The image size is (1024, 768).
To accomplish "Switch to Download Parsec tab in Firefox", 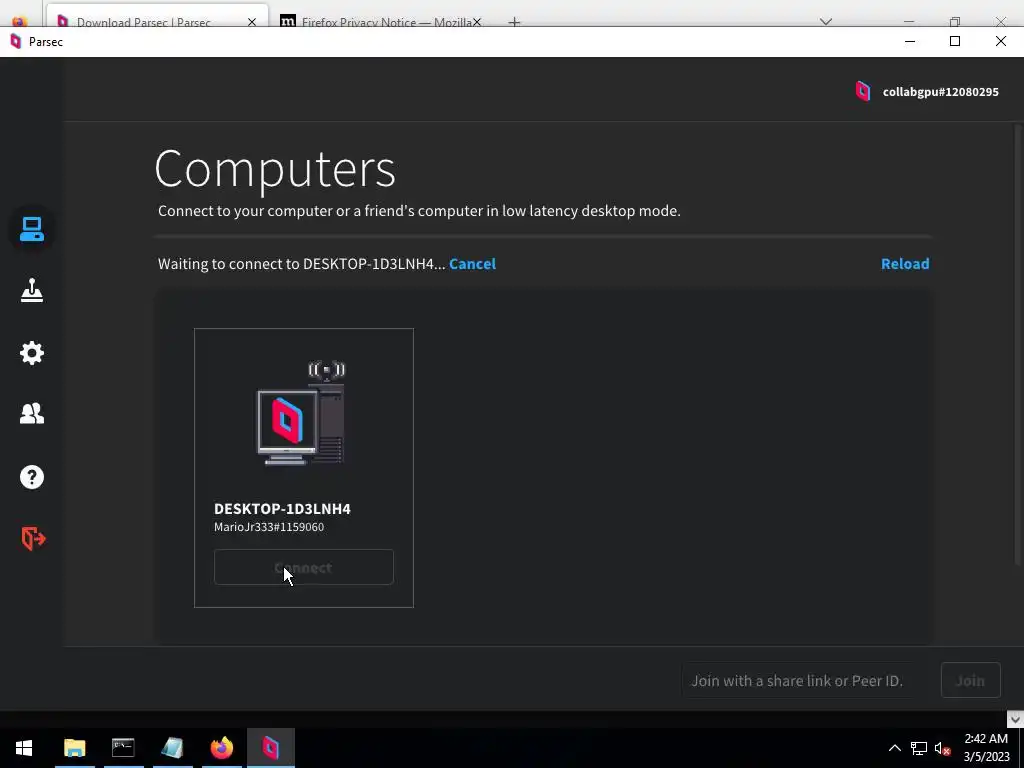I will [144, 22].
